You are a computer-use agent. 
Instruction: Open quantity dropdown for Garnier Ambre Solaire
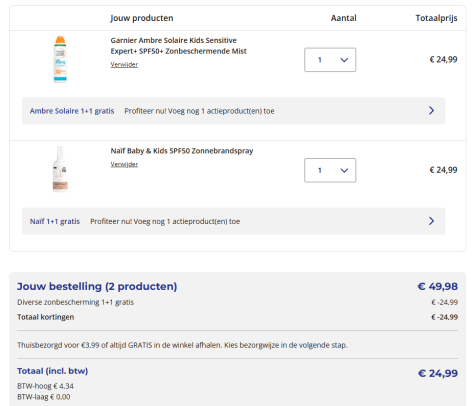(x=330, y=60)
